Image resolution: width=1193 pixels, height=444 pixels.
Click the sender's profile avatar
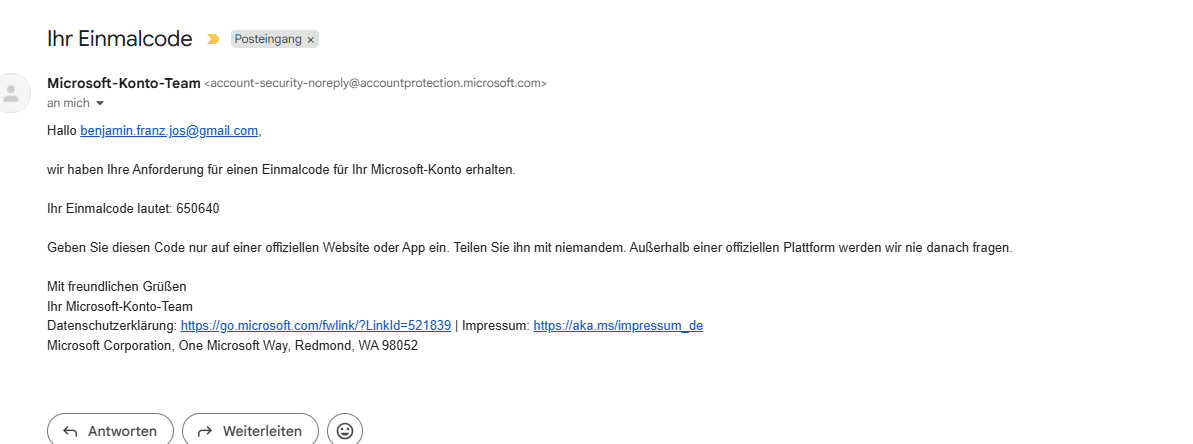12,94
